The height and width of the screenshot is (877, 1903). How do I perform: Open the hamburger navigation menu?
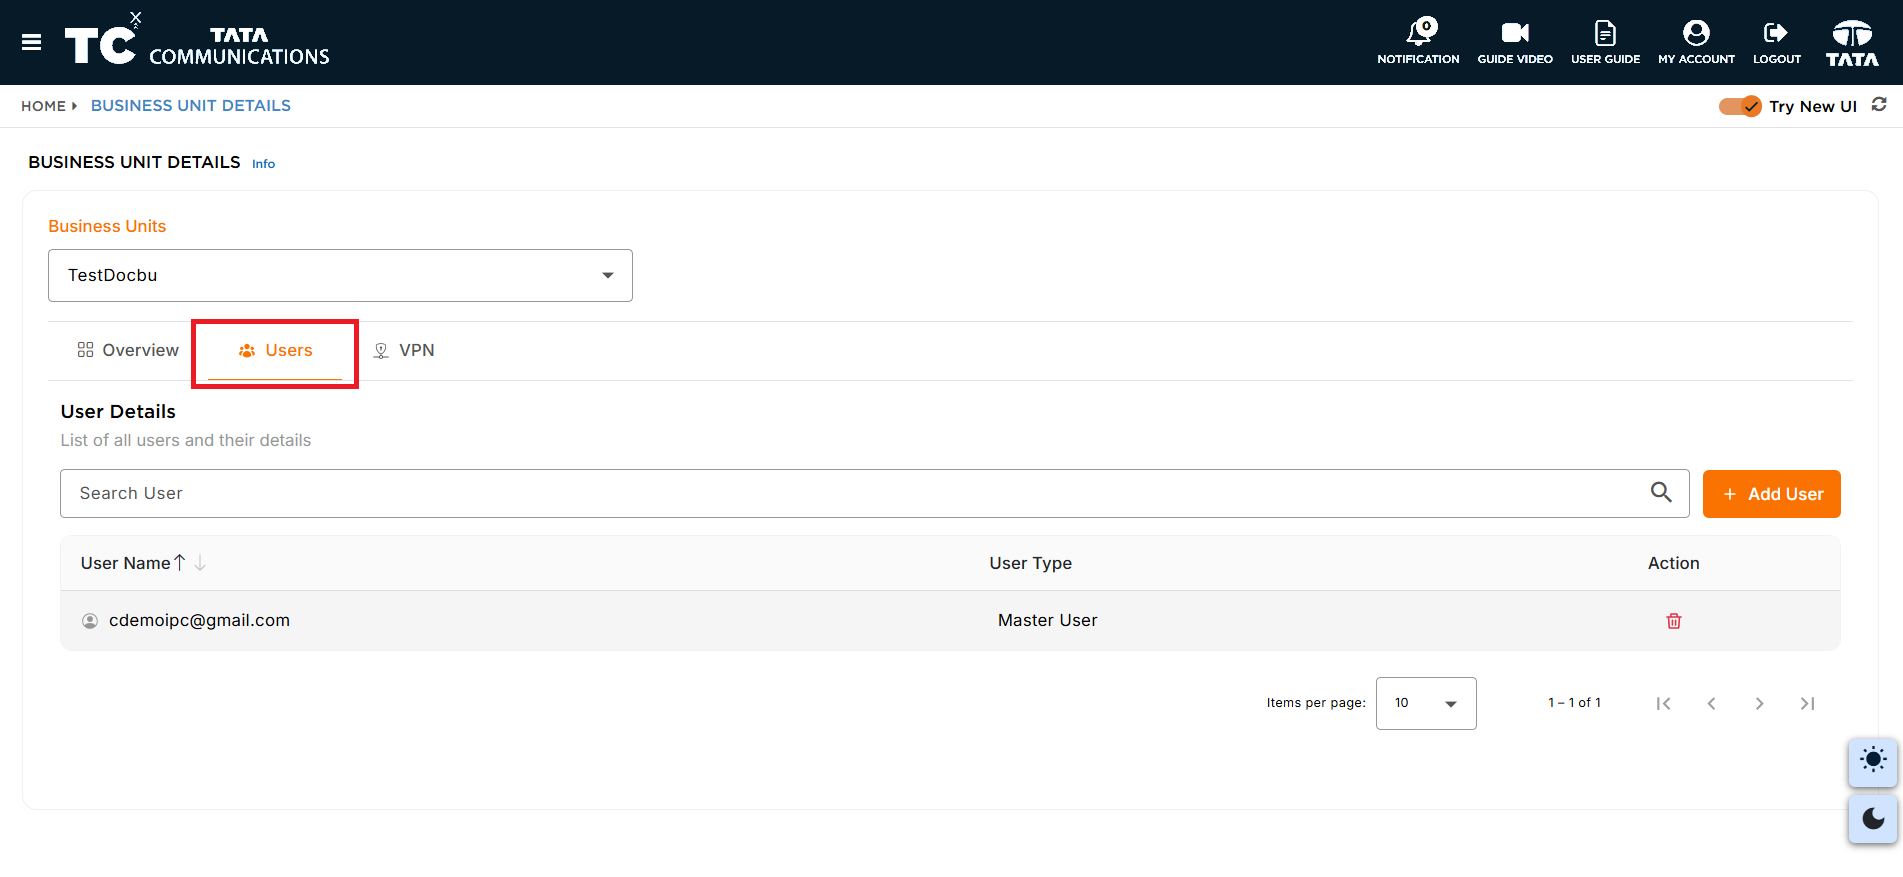pyautogui.click(x=32, y=42)
